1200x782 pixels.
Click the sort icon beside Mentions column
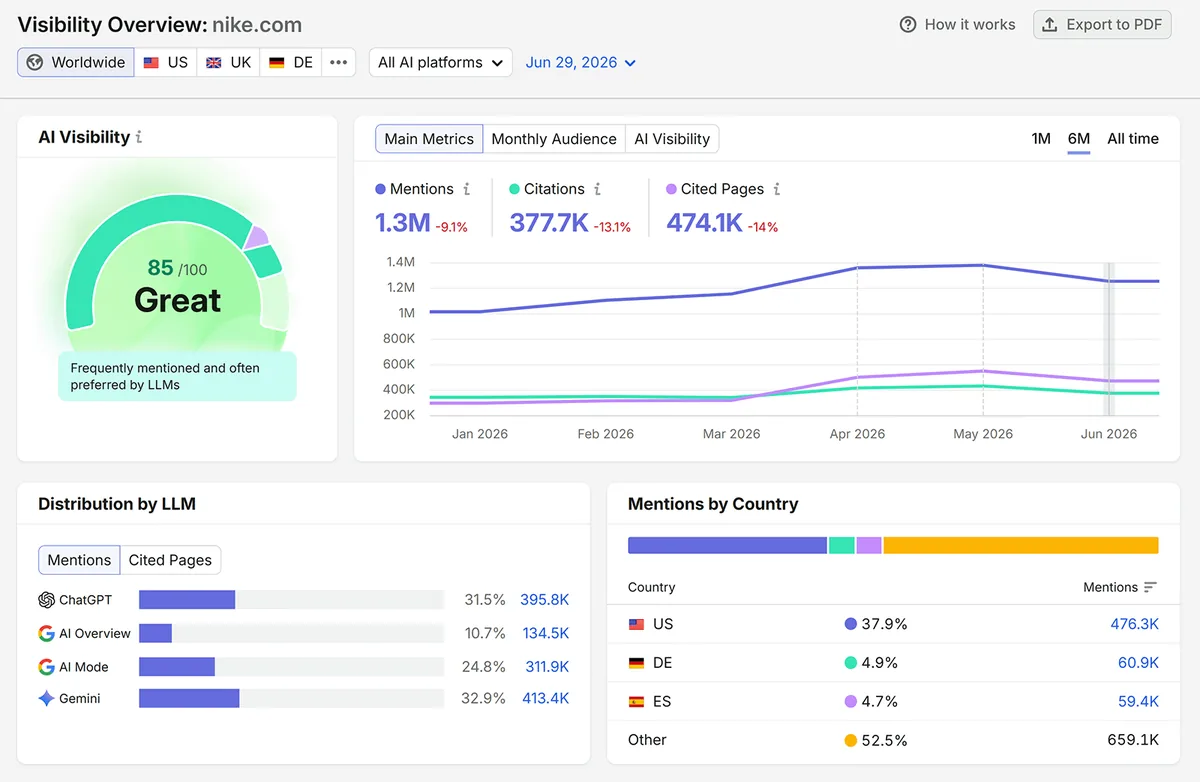click(1150, 587)
